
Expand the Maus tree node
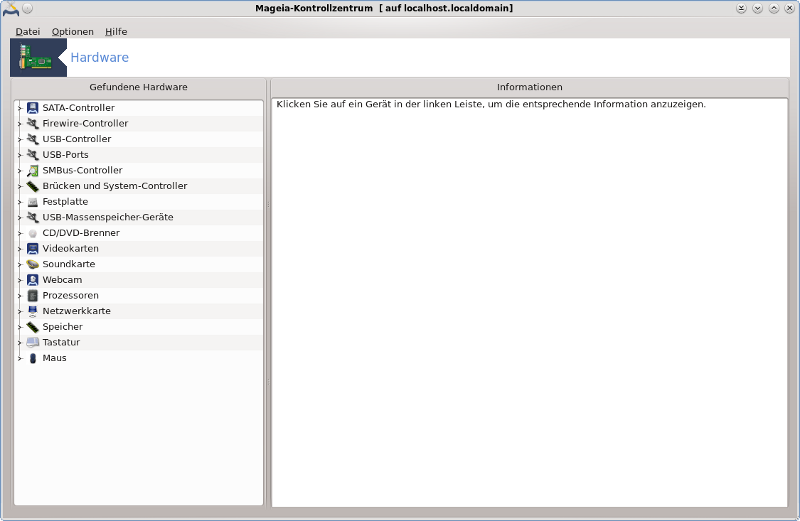(x=20, y=358)
